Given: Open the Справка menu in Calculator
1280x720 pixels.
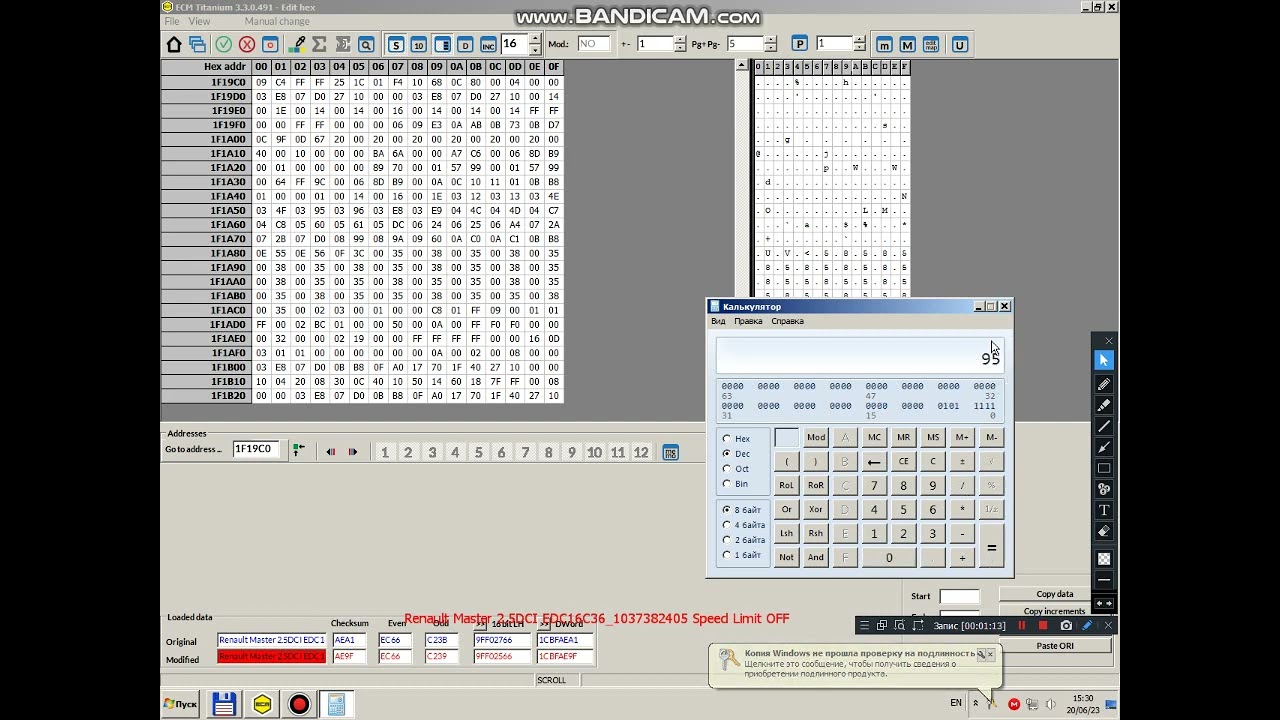Looking at the screenshot, I should click(787, 321).
